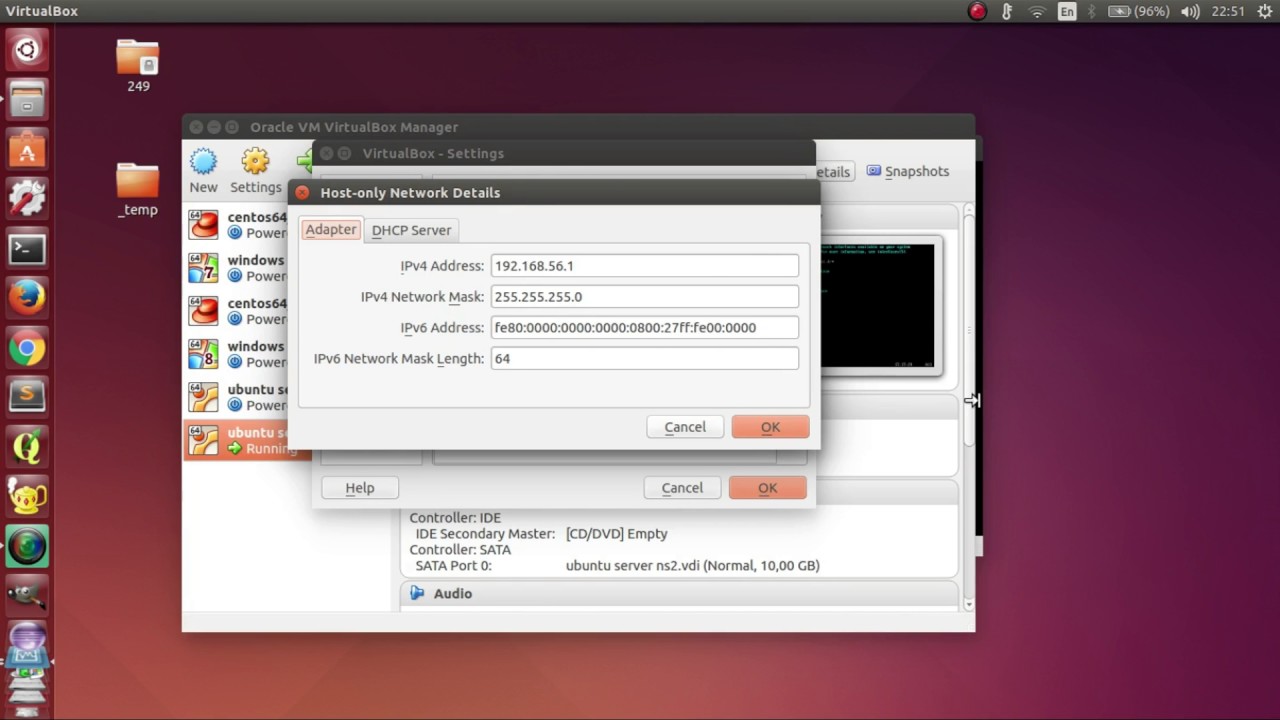Launch Firefox from the dock
This screenshot has height=720, width=1280.
click(x=27, y=298)
